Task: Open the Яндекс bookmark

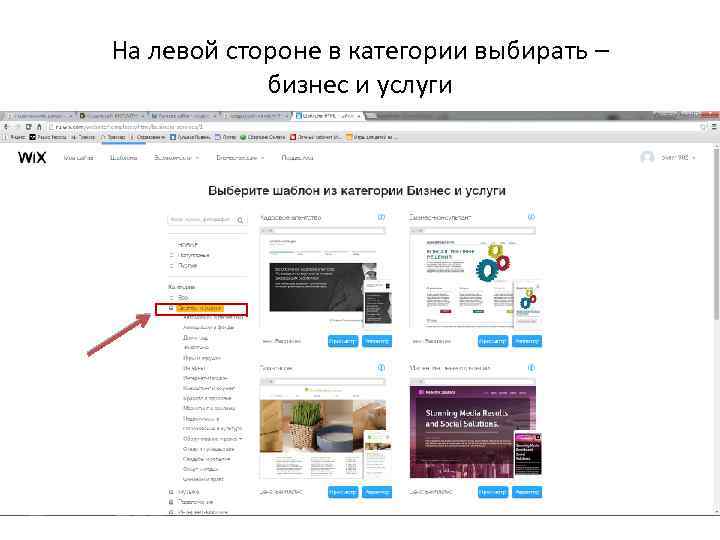Action: (x=14, y=137)
